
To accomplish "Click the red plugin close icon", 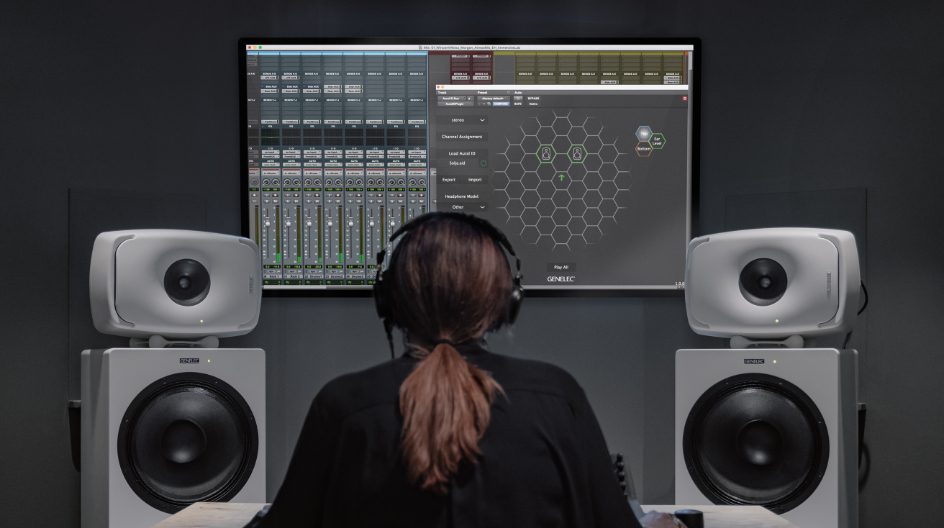I will tap(685, 98).
